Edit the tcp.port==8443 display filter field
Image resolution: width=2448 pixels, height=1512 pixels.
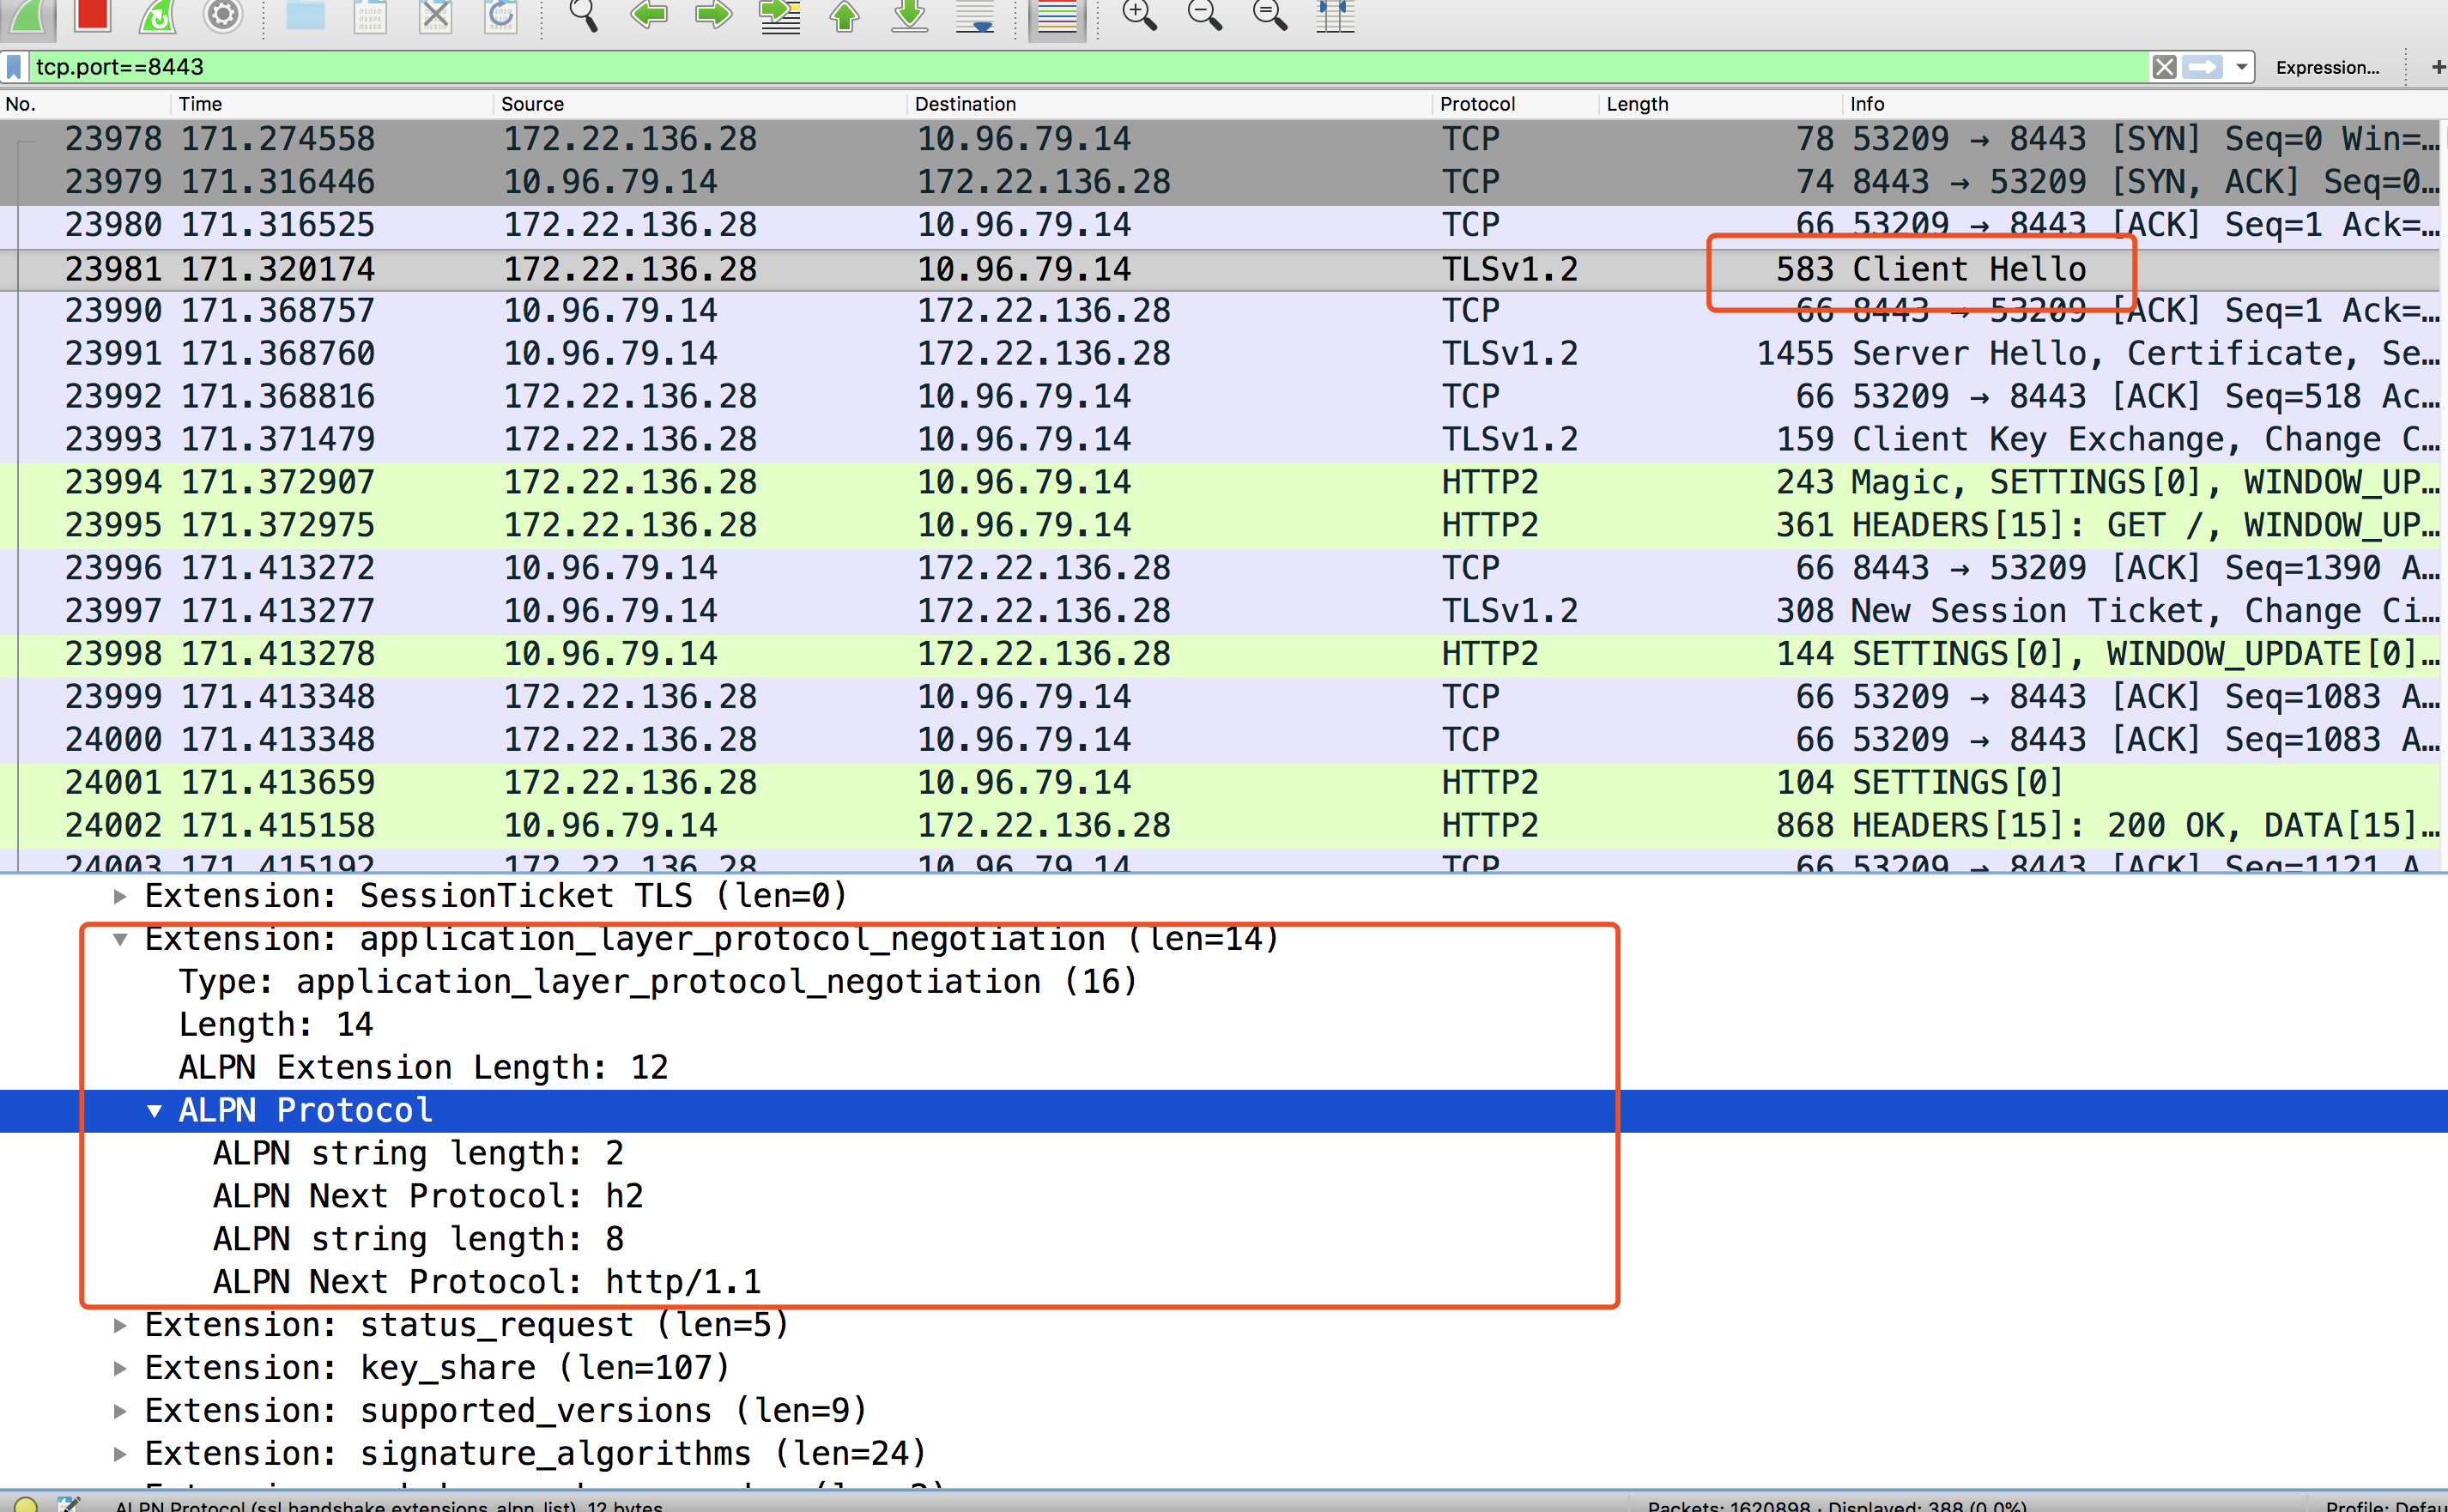point(1090,67)
